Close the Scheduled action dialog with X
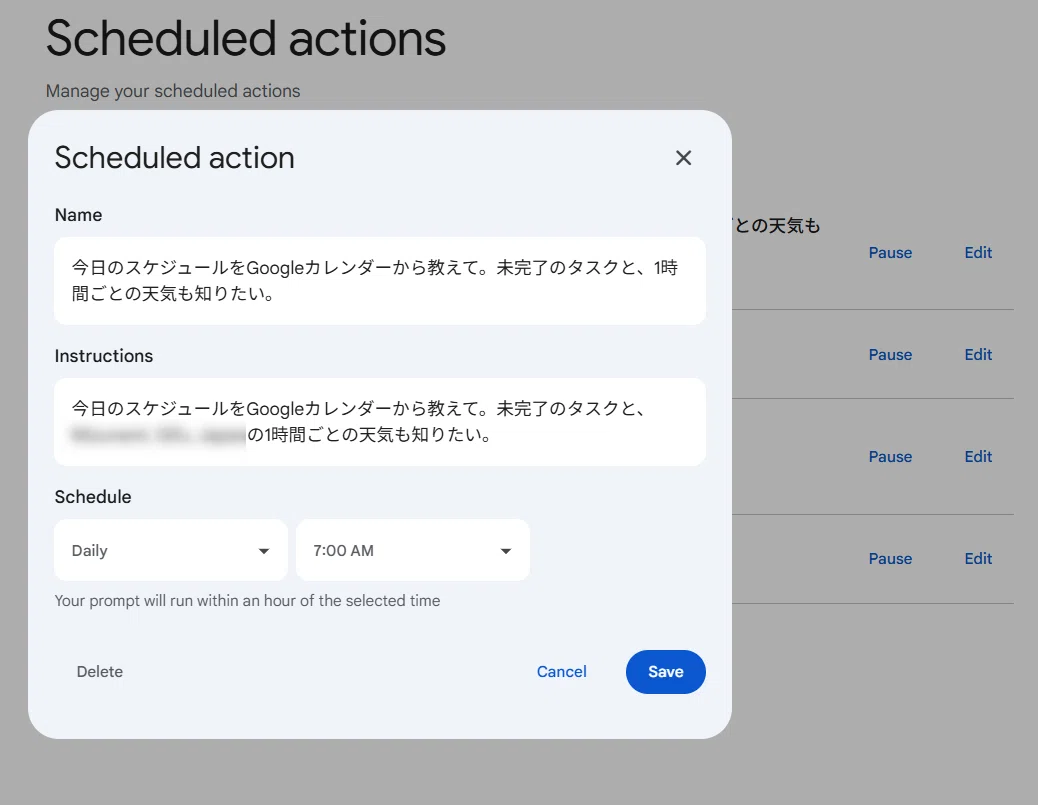 click(x=683, y=158)
